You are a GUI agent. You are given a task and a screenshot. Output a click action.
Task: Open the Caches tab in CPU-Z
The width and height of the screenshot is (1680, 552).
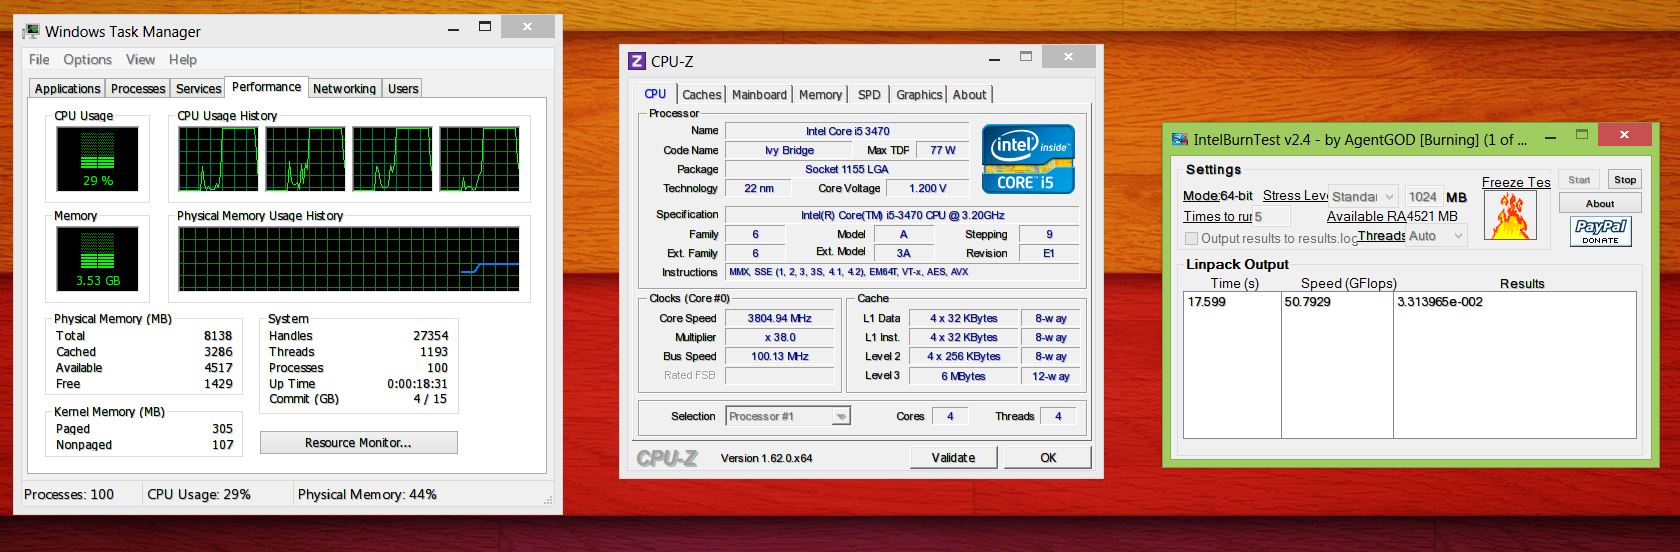(x=702, y=95)
